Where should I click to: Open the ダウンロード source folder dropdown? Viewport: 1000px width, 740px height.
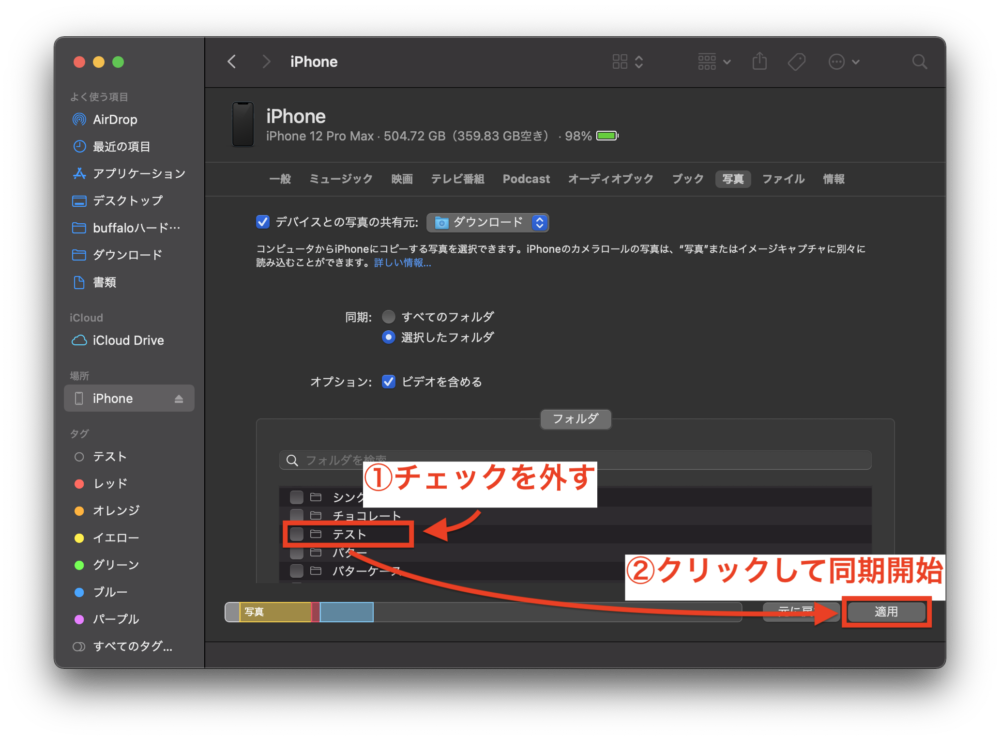coord(488,222)
